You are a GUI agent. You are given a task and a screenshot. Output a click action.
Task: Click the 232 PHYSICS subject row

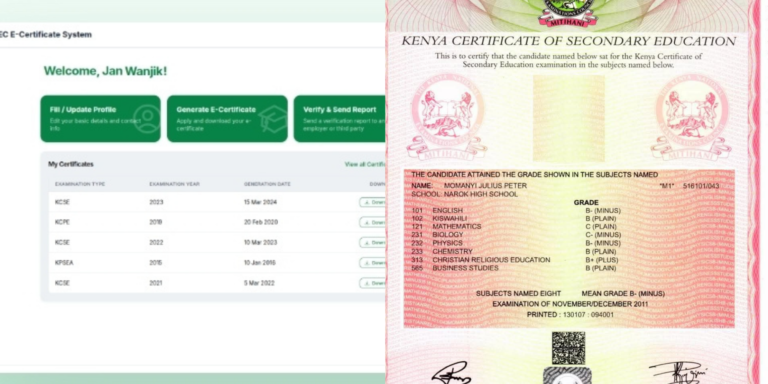[x=516, y=243]
